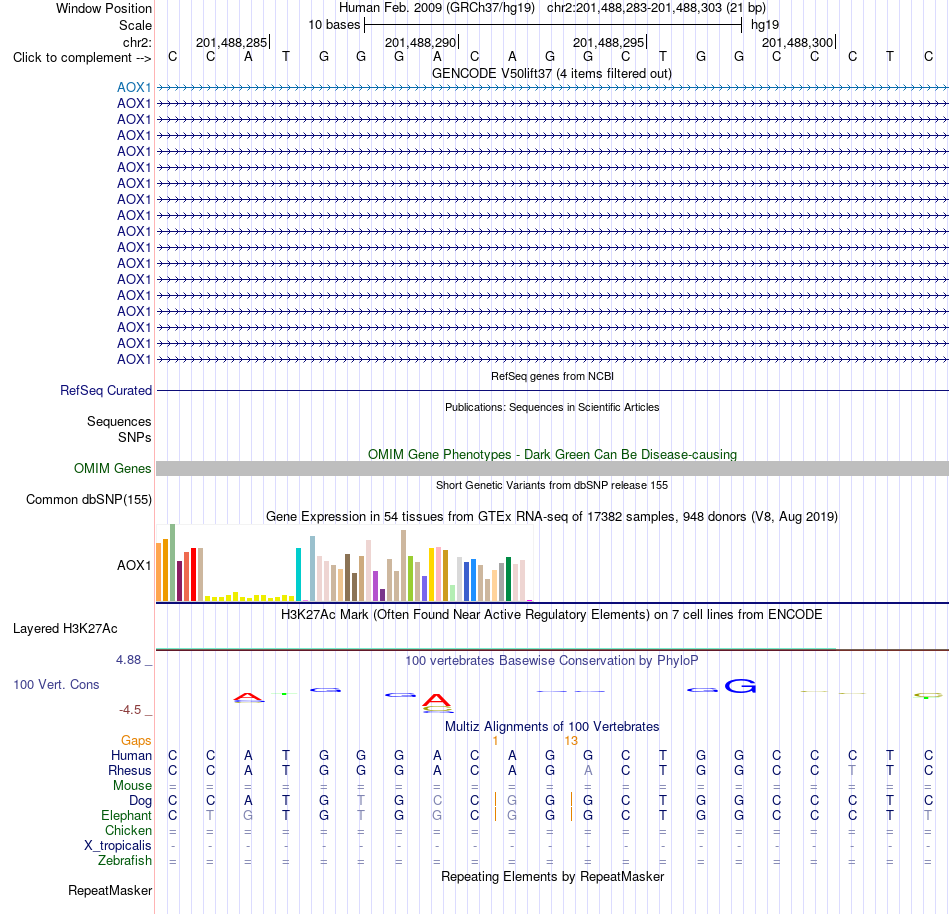Click the 'hg19' label beside scale bar
This screenshot has width=950, height=914.
[x=765, y=25]
